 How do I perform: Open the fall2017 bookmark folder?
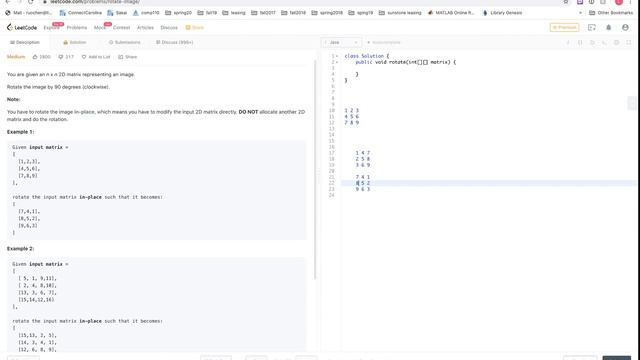pyautogui.click(x=263, y=13)
